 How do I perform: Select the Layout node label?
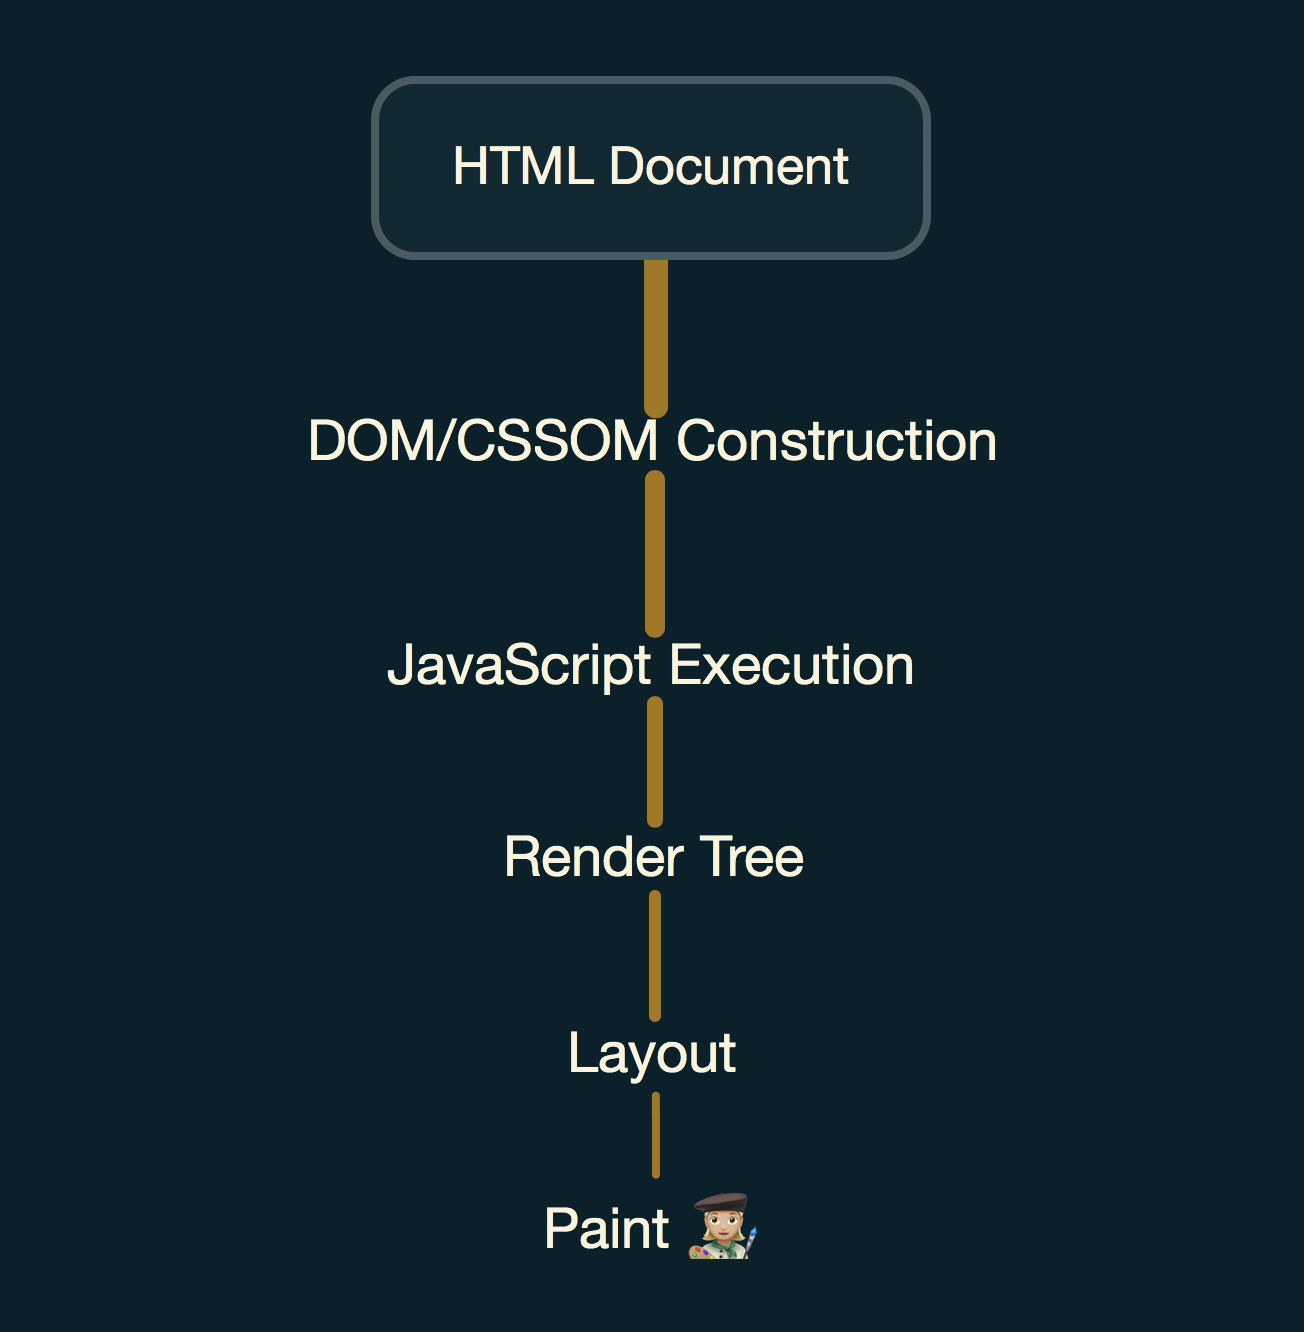(652, 1053)
